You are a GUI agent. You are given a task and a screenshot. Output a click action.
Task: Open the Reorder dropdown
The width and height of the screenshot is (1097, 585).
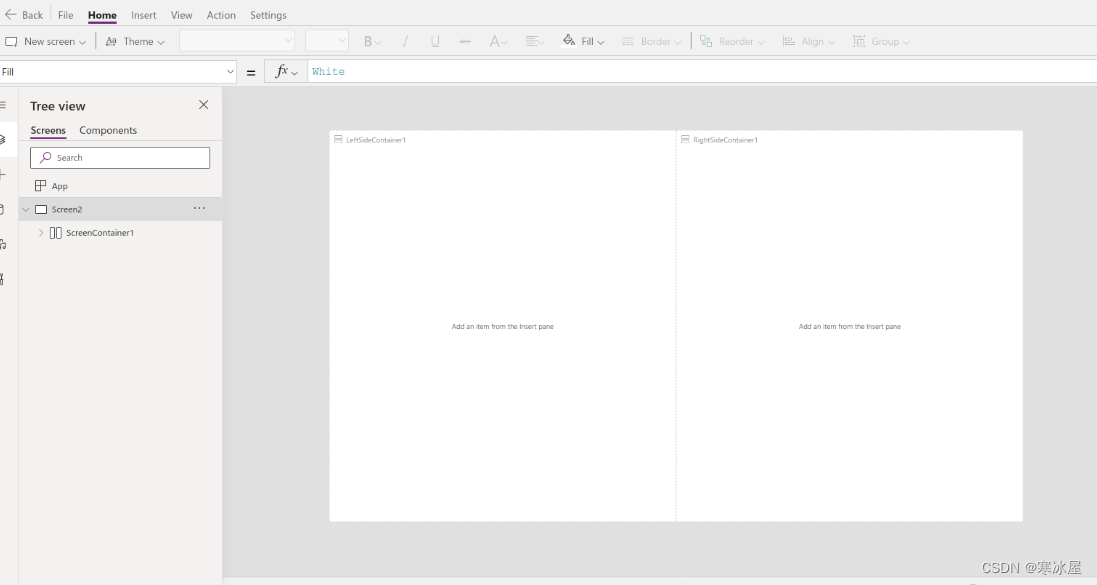pos(732,41)
